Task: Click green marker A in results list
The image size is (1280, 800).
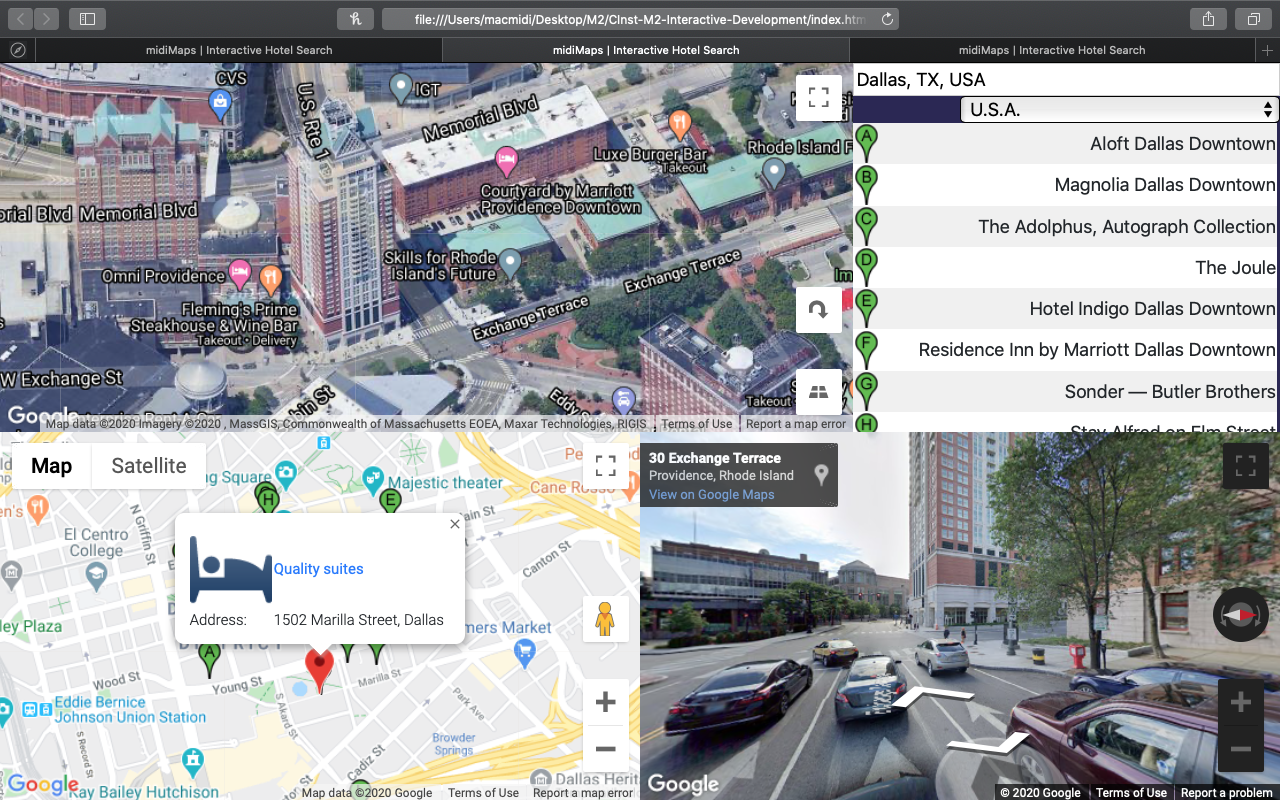Action: point(867,141)
